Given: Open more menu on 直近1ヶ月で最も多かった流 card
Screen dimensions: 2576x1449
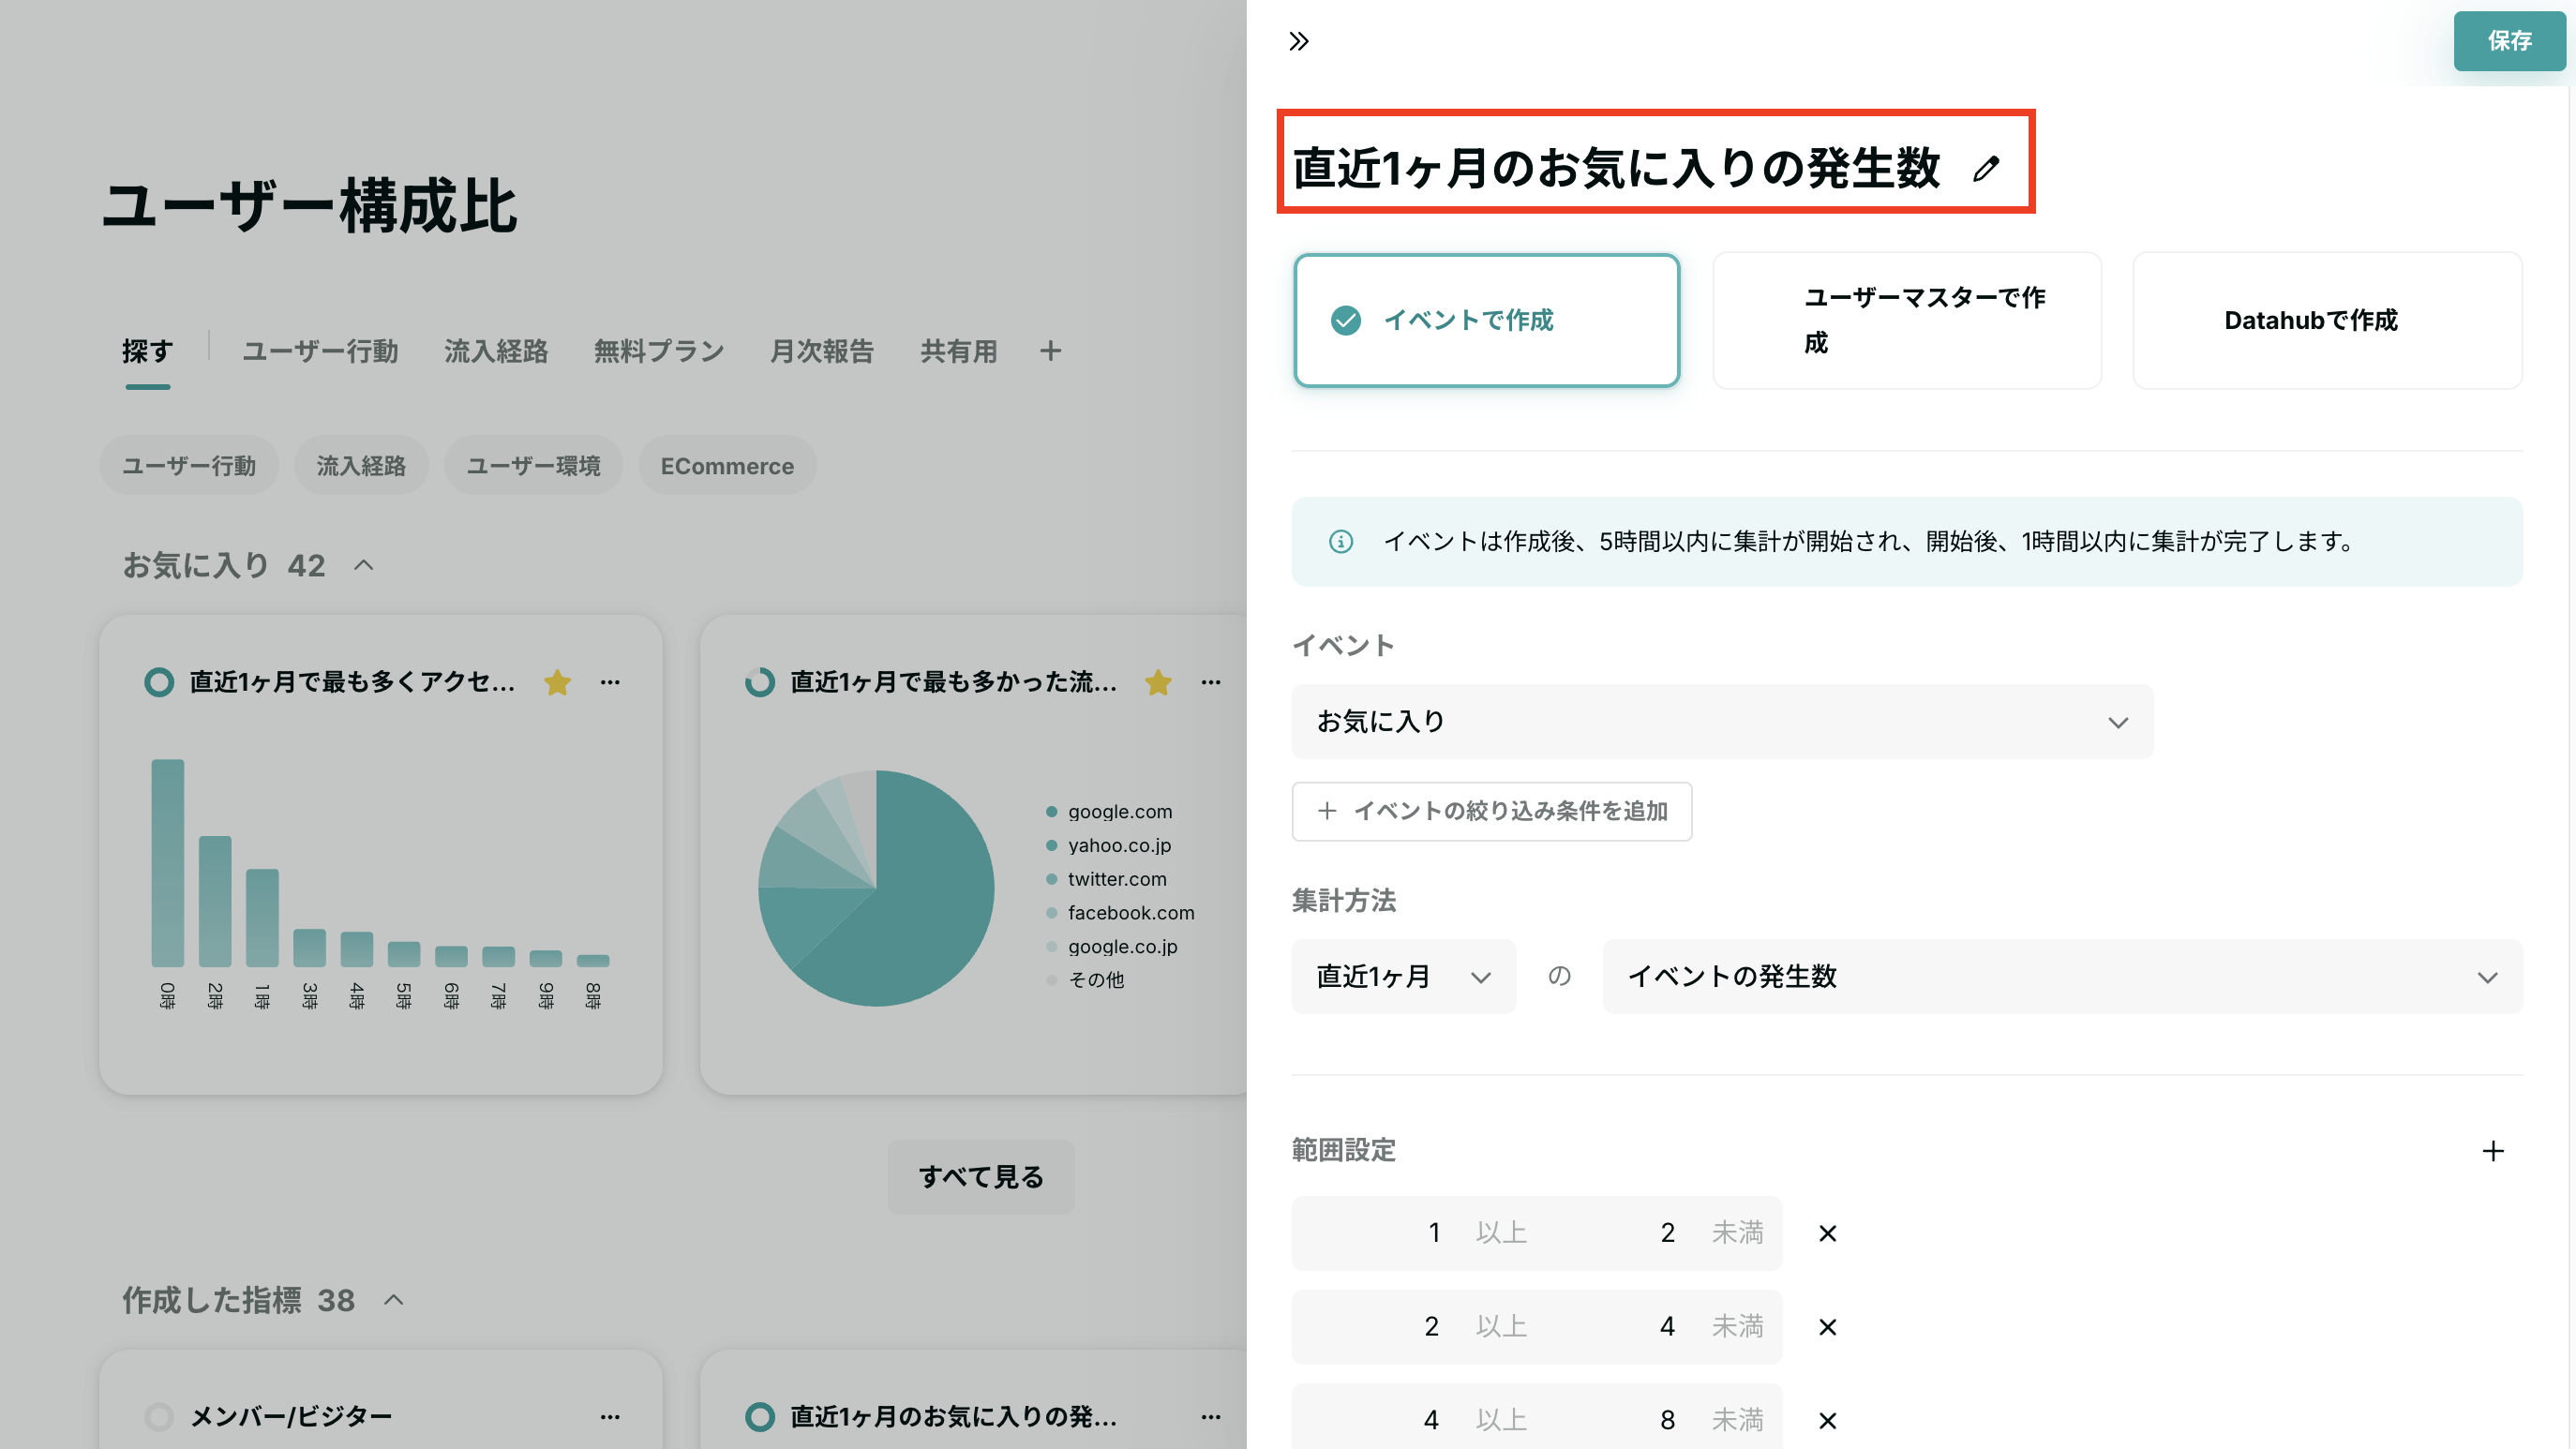Looking at the screenshot, I should (1211, 682).
